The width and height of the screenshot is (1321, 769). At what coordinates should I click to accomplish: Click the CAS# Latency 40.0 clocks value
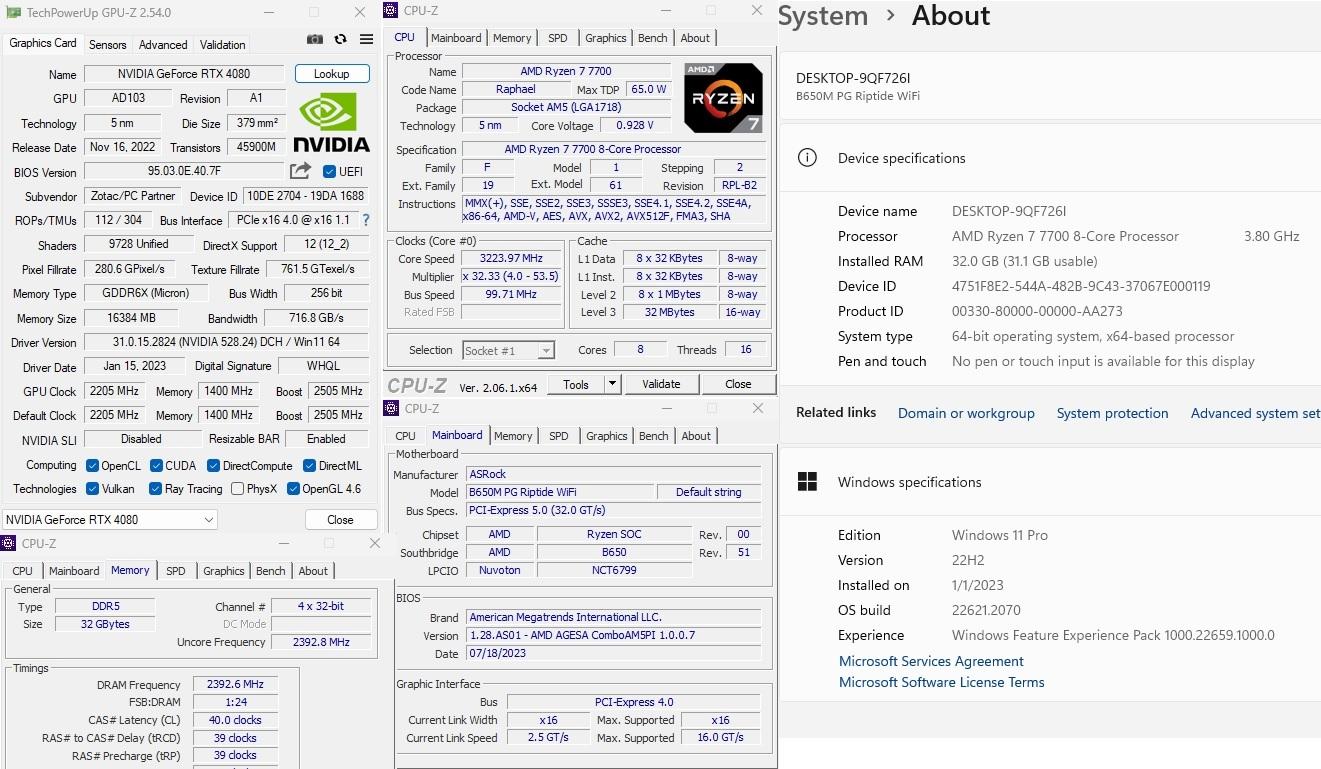click(235, 720)
